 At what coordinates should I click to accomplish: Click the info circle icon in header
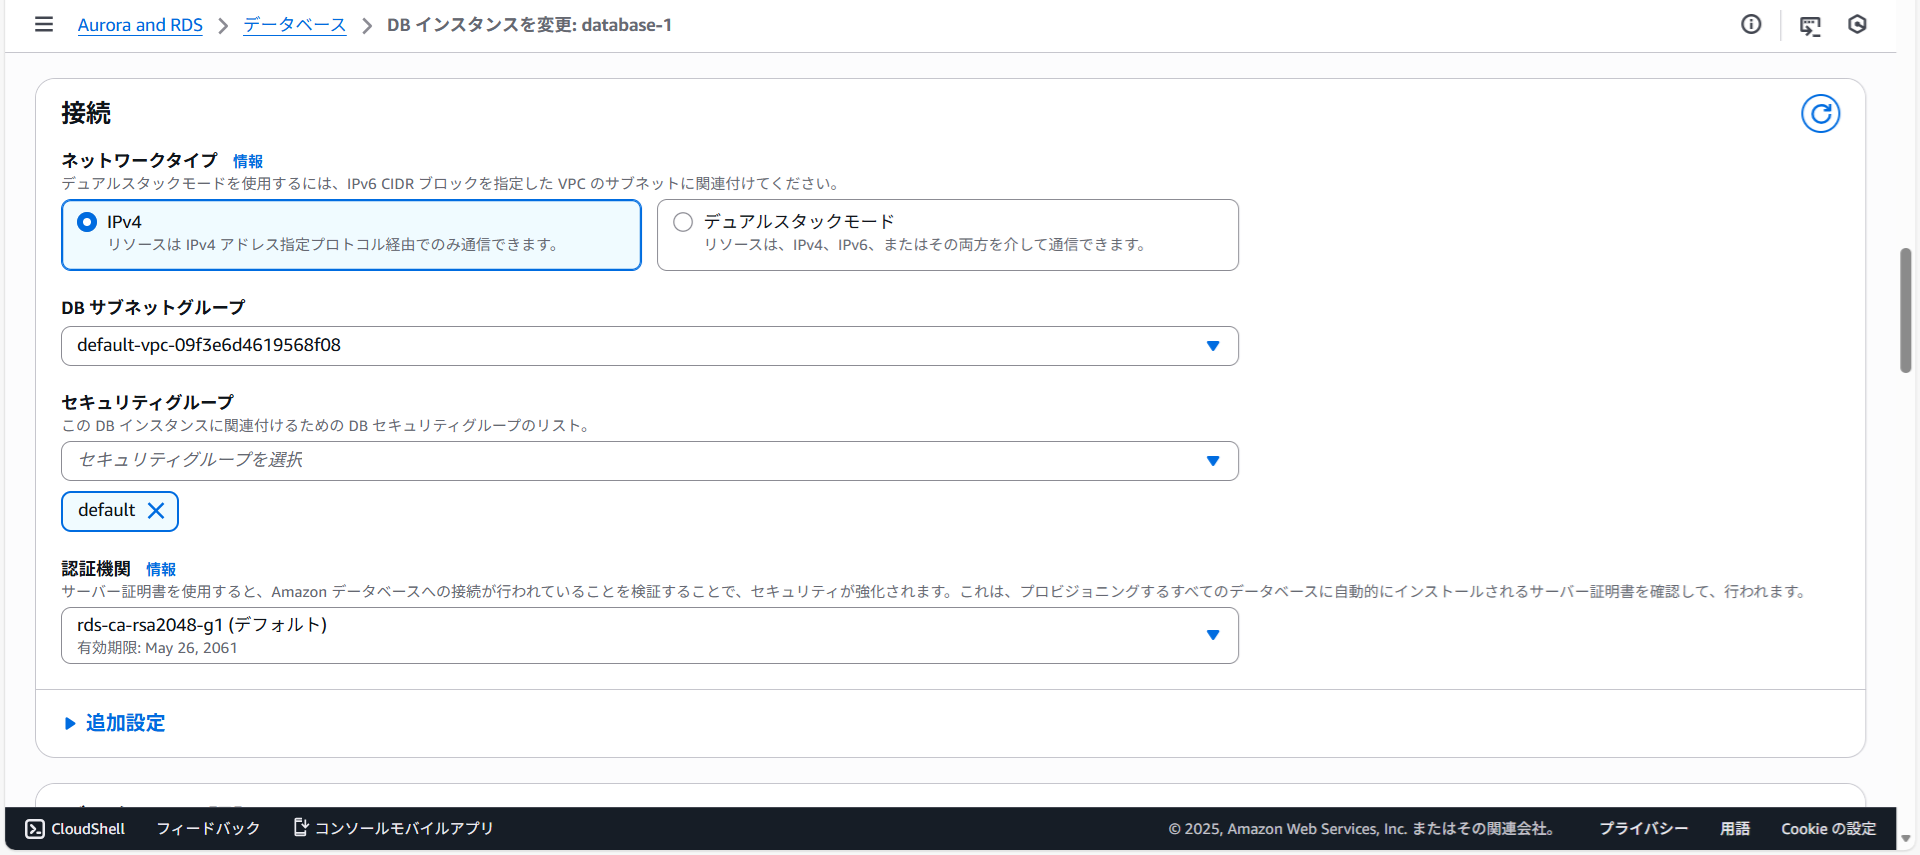(x=1751, y=24)
